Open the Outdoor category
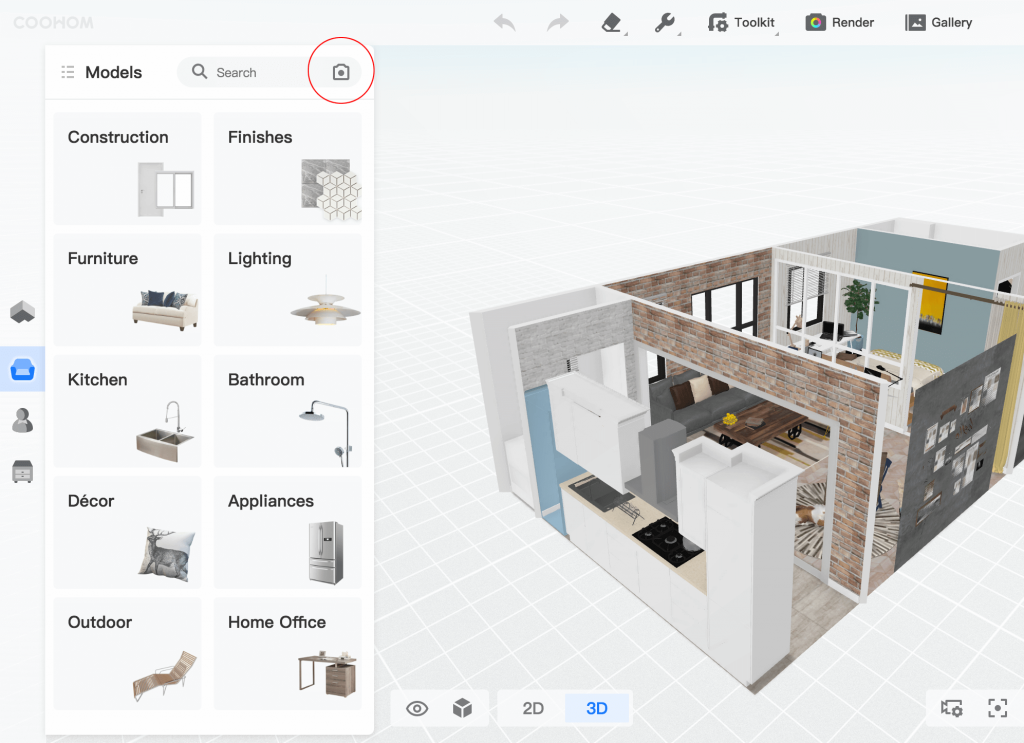Image resolution: width=1024 pixels, height=743 pixels. pyautogui.click(x=127, y=654)
